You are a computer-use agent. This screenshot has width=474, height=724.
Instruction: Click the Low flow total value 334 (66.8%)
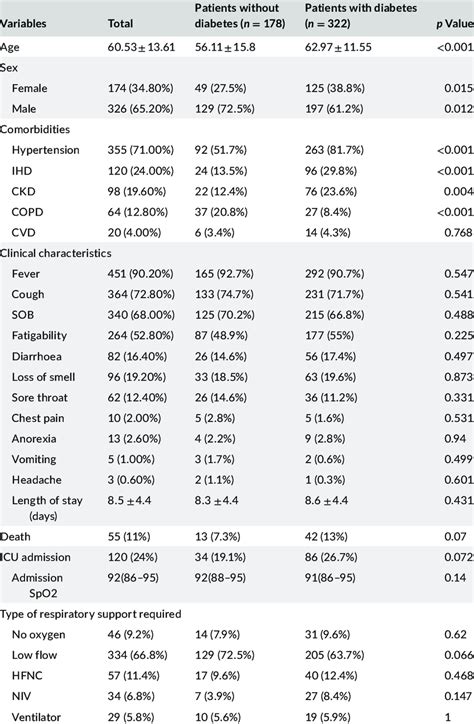[138, 655]
